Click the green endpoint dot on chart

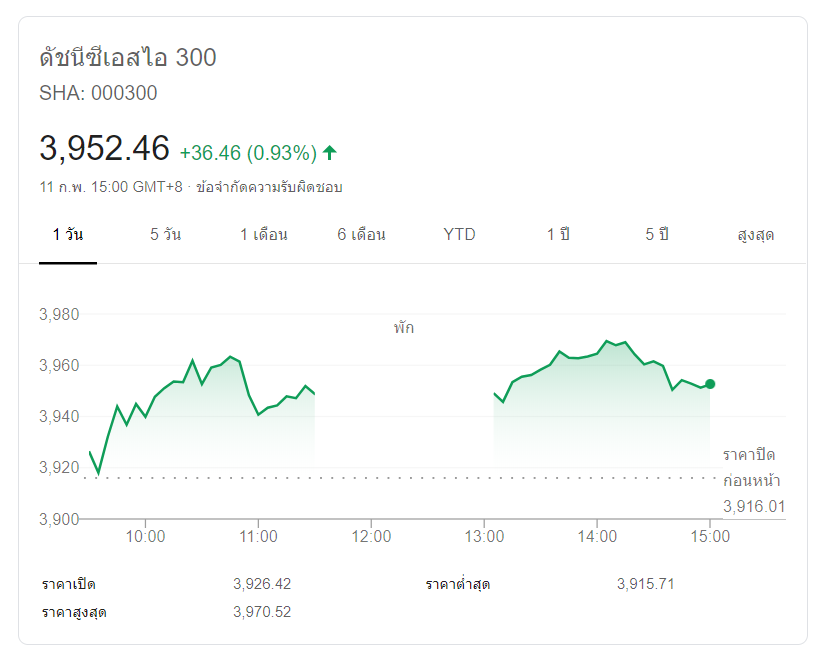click(x=710, y=384)
